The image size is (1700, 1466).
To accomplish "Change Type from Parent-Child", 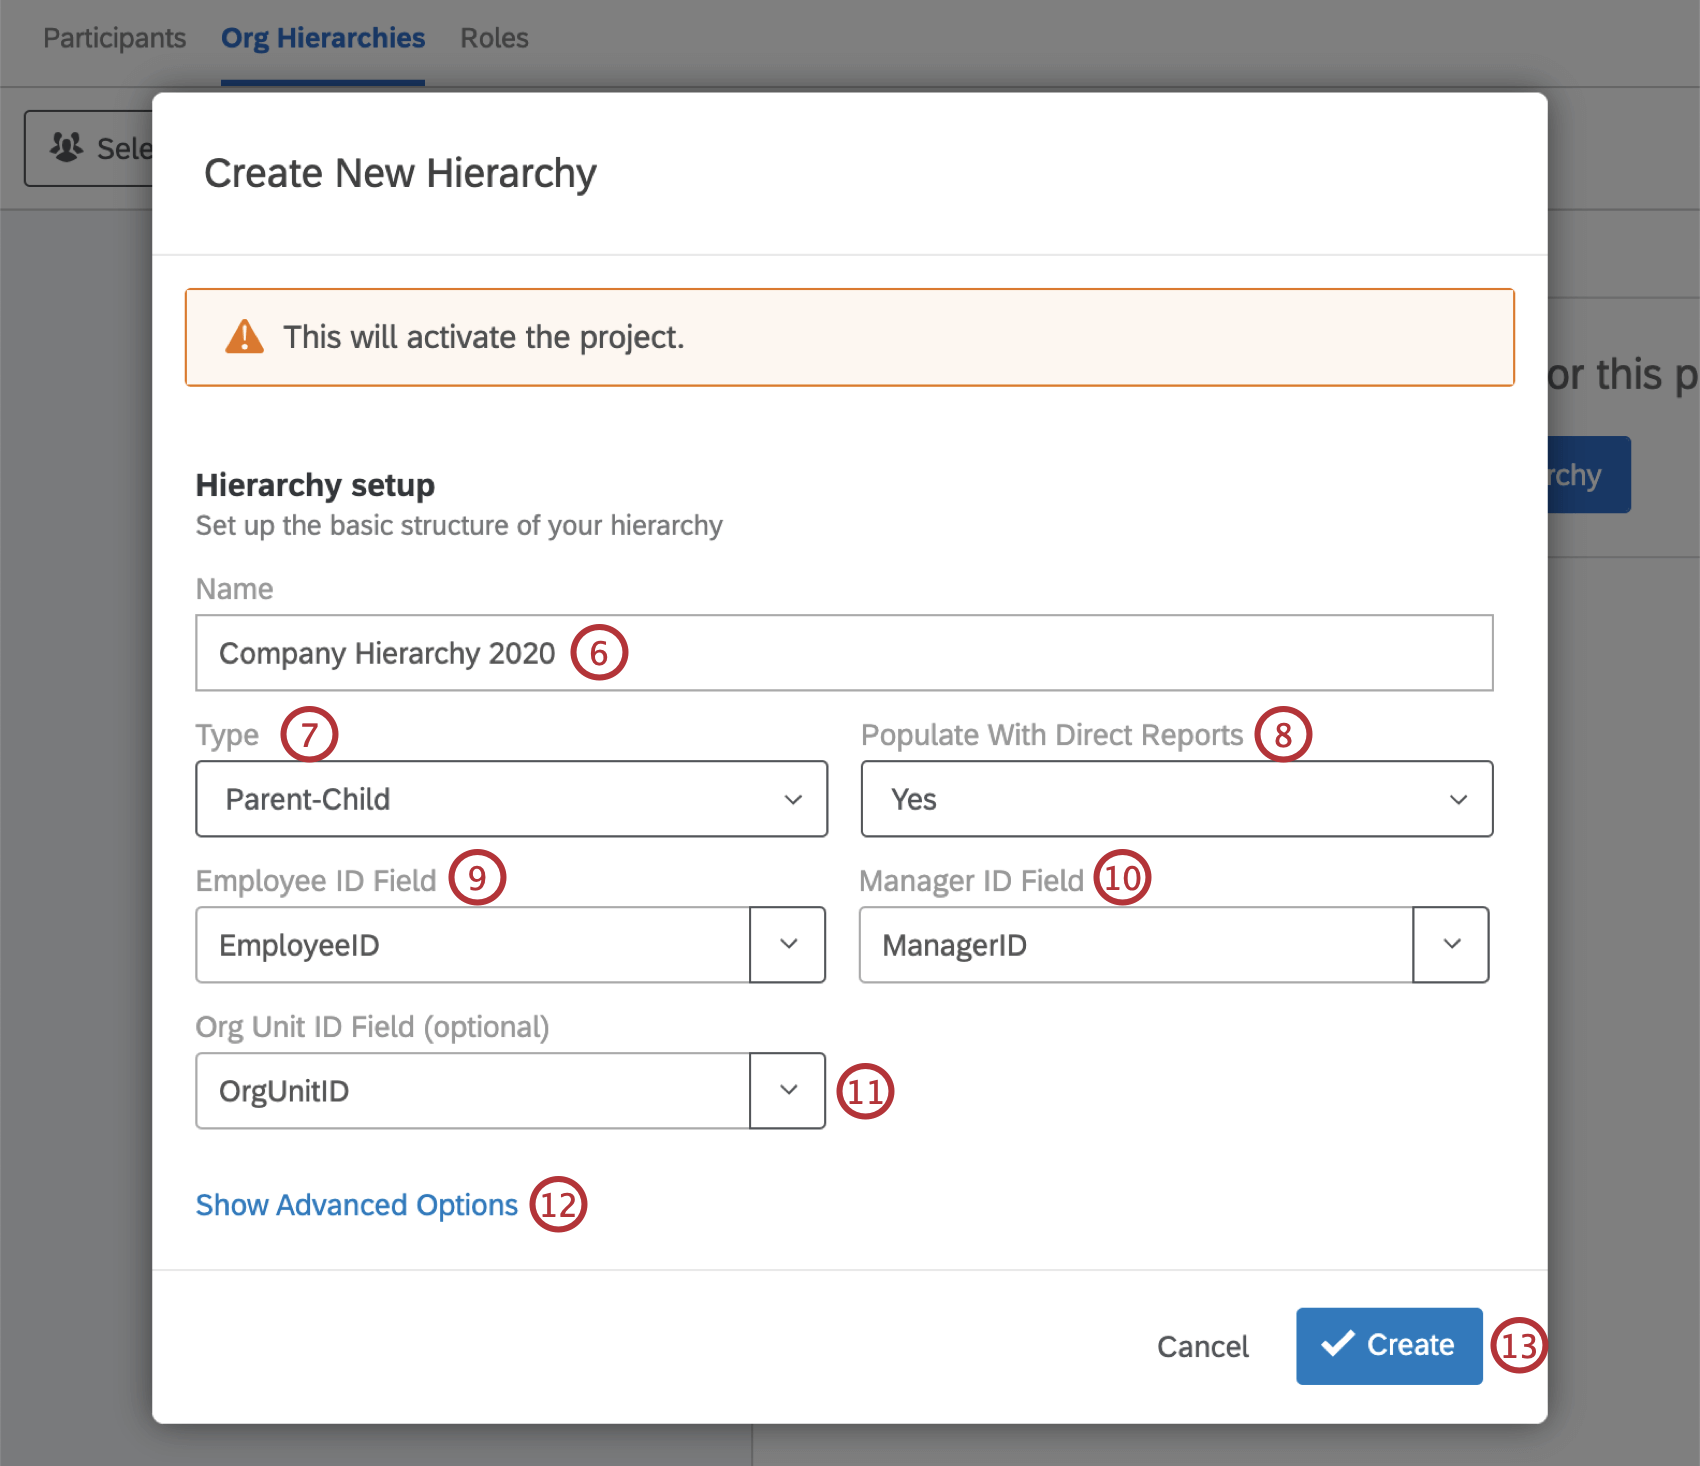I will click(x=510, y=799).
